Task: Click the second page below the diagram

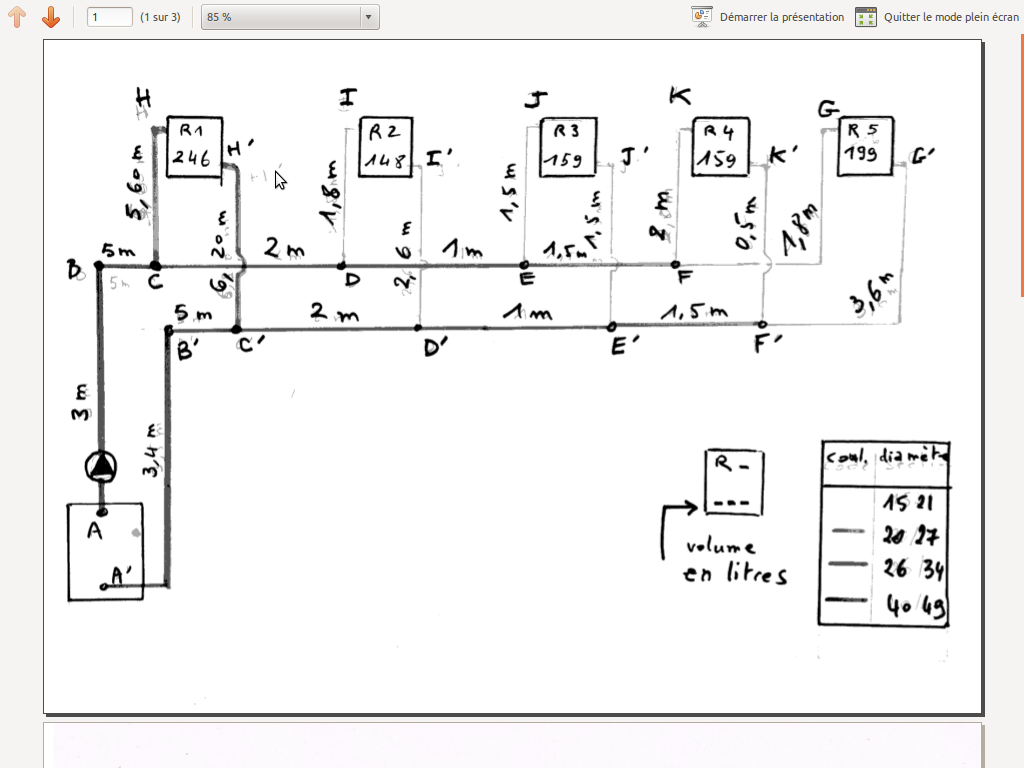Action: (513, 745)
